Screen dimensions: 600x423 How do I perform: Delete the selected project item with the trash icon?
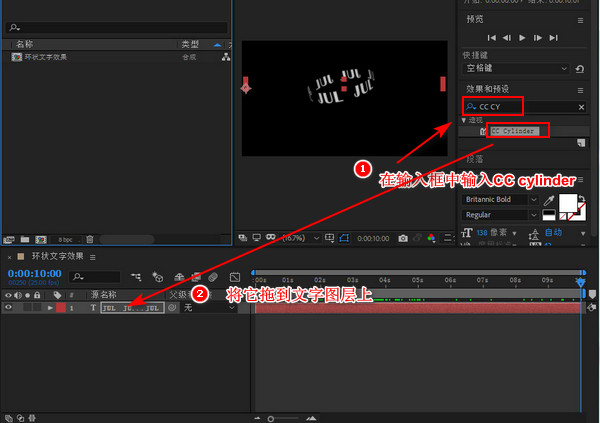tap(90, 239)
